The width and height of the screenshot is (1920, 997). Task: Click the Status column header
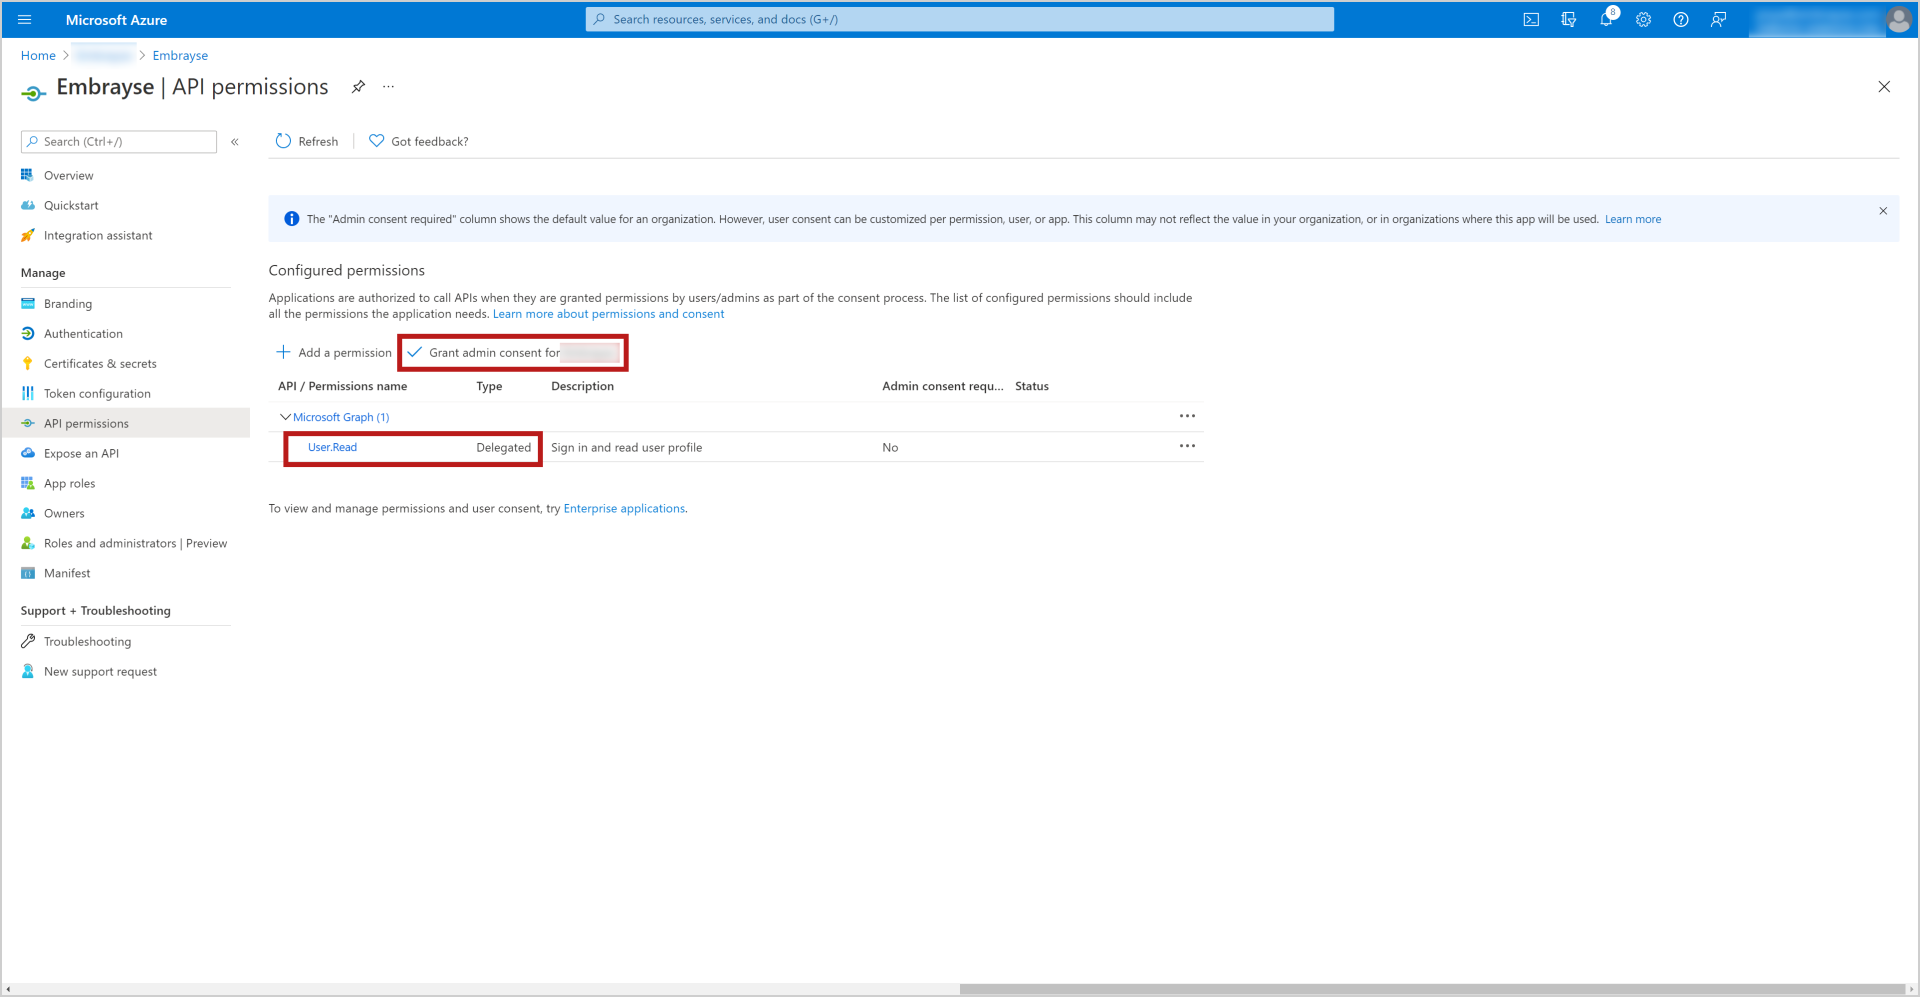1032,386
